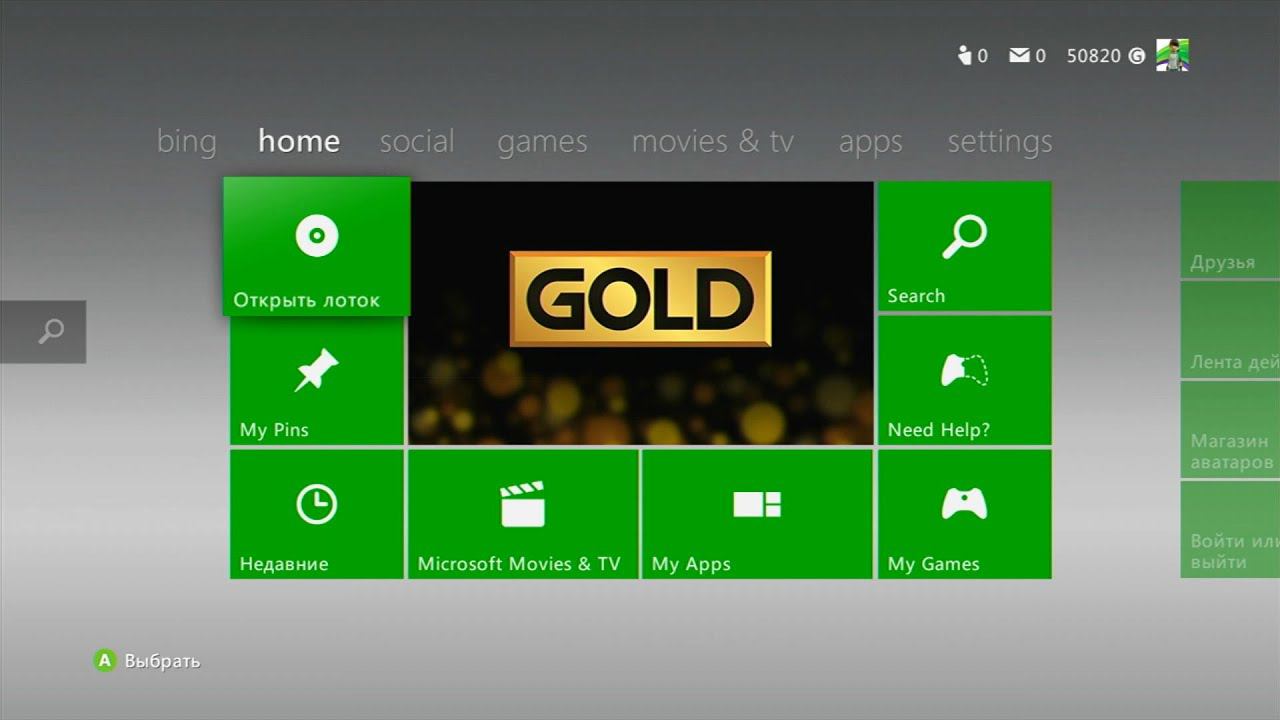
Task: Open the My Games tile
Action: [964, 514]
